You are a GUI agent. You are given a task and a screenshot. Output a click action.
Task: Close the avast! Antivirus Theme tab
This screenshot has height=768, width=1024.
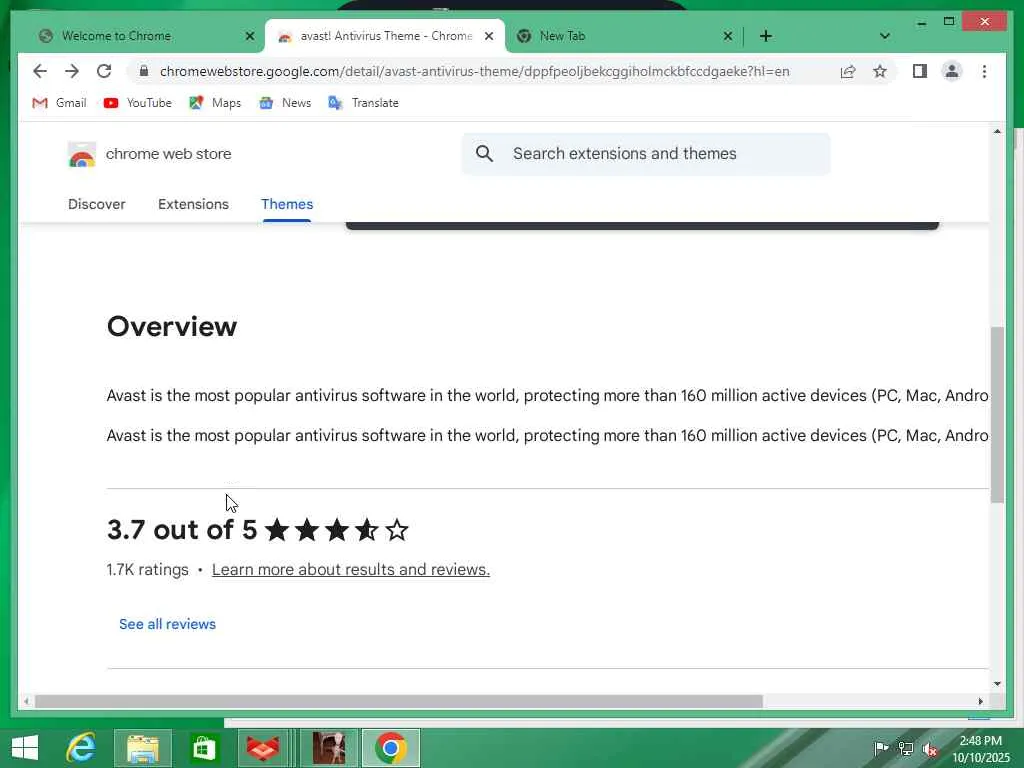click(x=488, y=36)
